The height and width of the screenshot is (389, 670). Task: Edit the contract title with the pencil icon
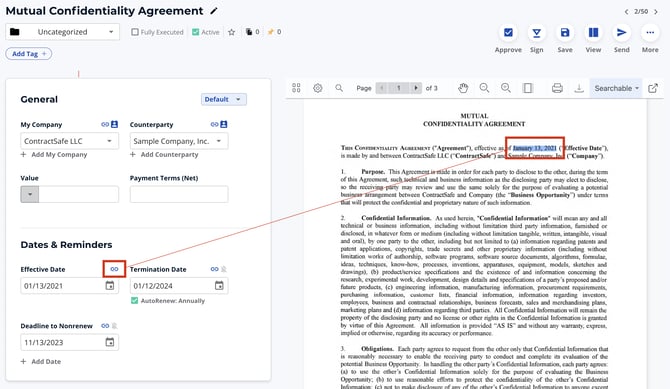click(x=214, y=11)
